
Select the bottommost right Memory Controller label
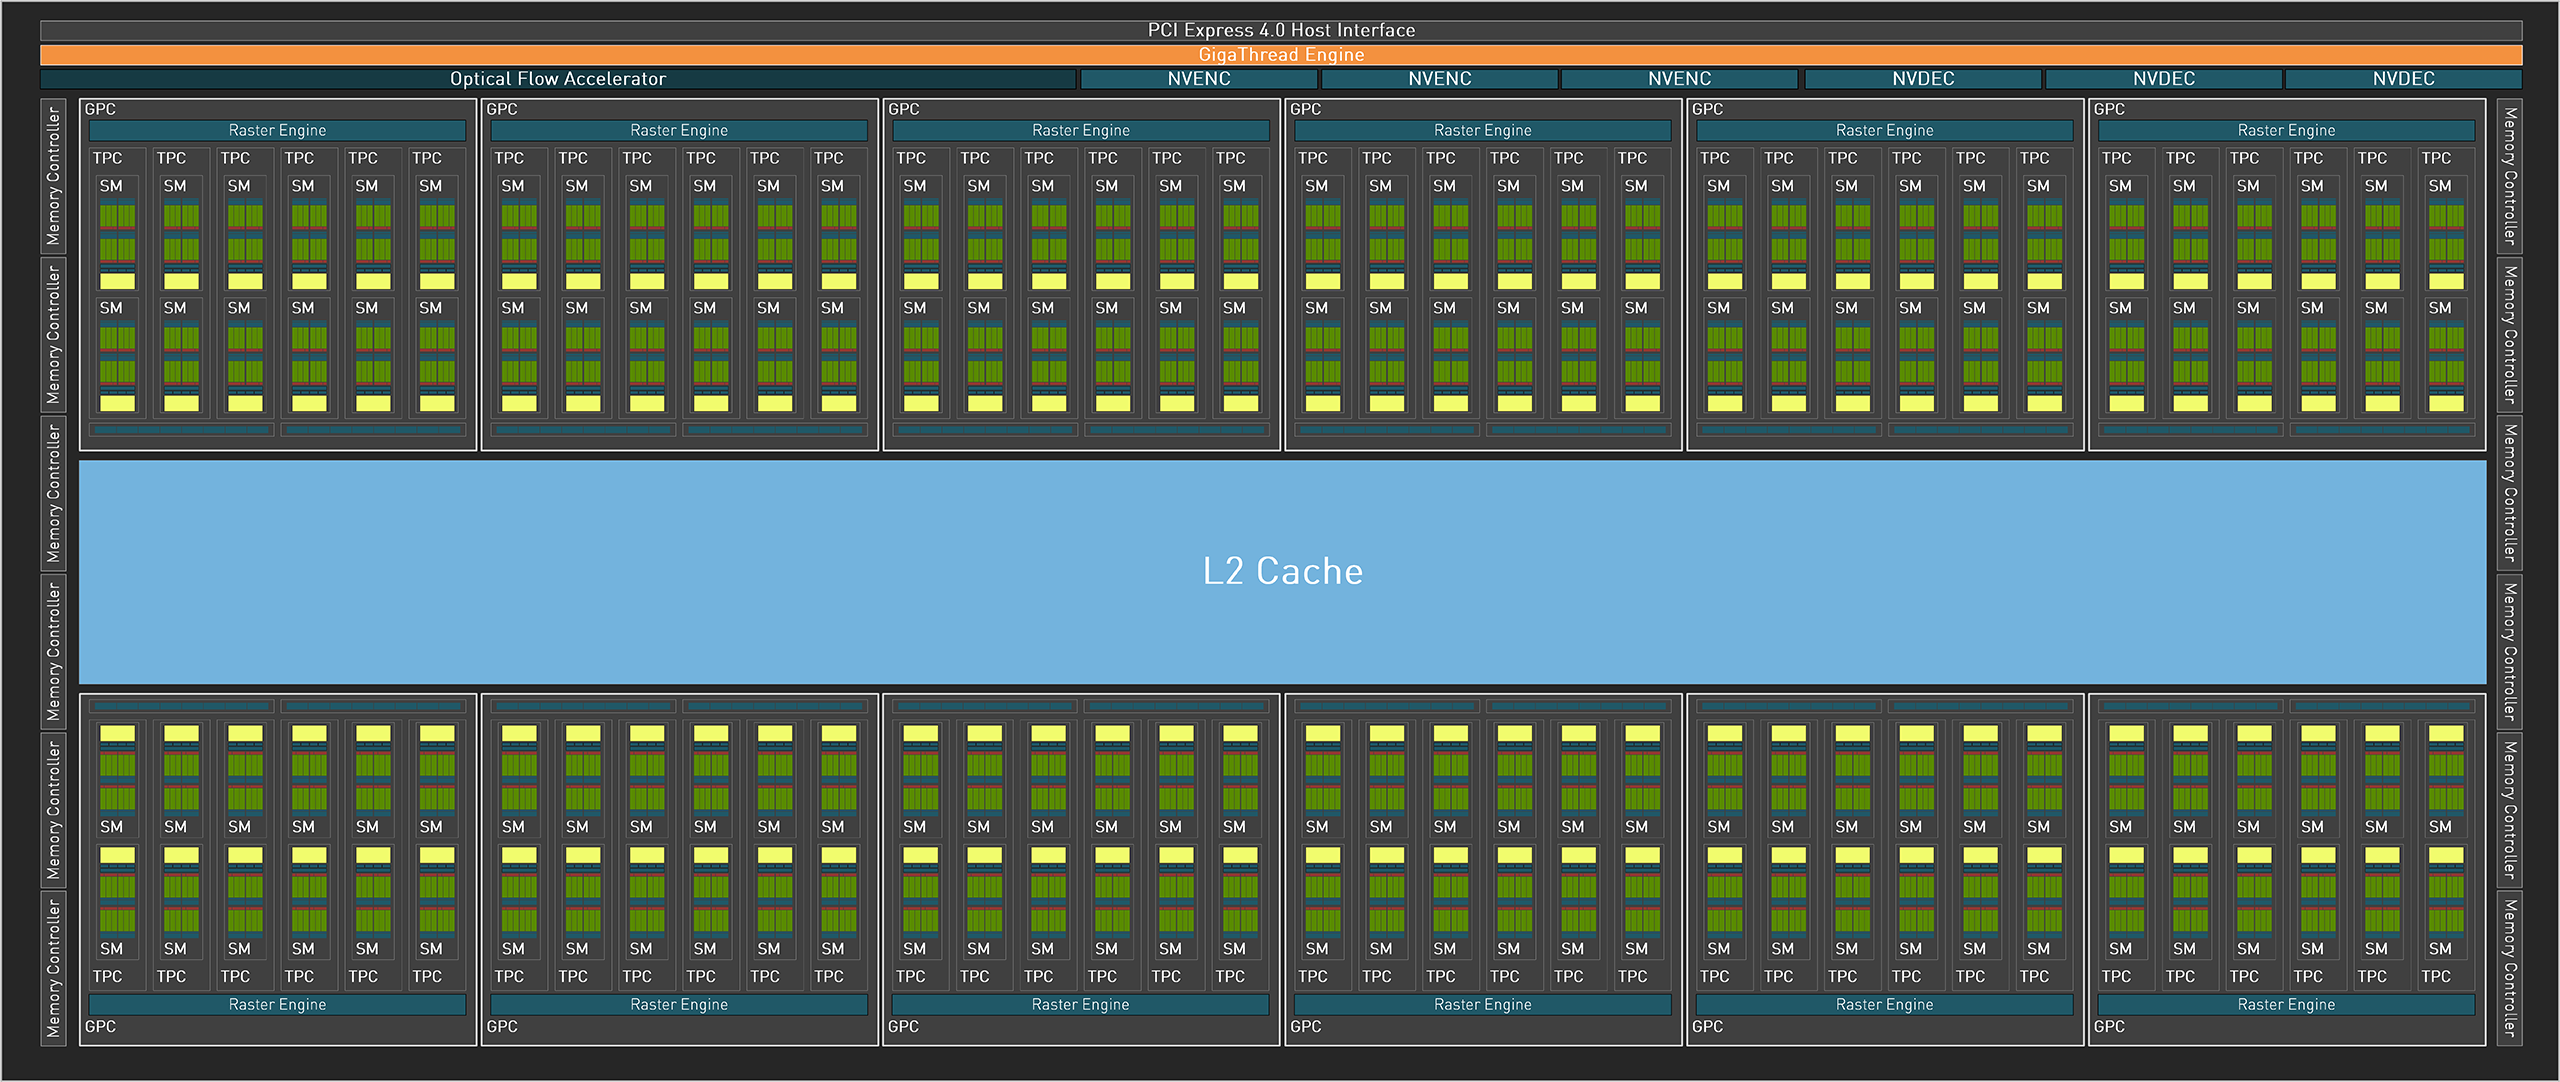pyautogui.click(x=2509, y=968)
